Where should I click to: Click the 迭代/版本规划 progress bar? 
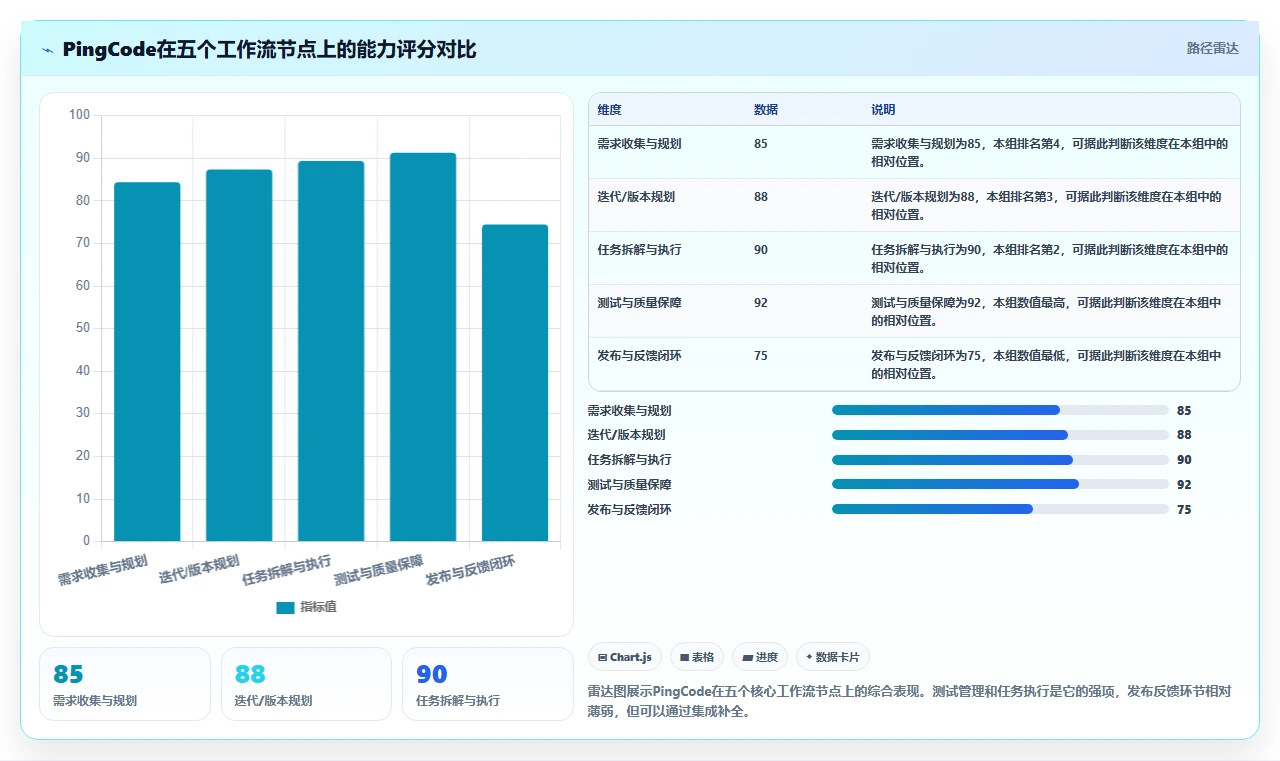tap(1000, 435)
